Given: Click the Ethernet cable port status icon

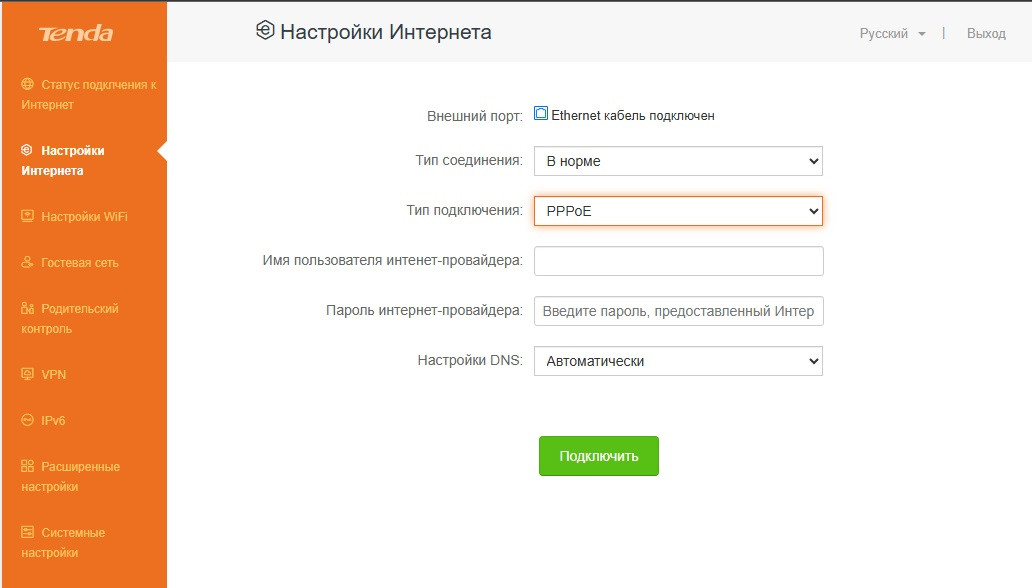Looking at the screenshot, I should [x=541, y=115].
